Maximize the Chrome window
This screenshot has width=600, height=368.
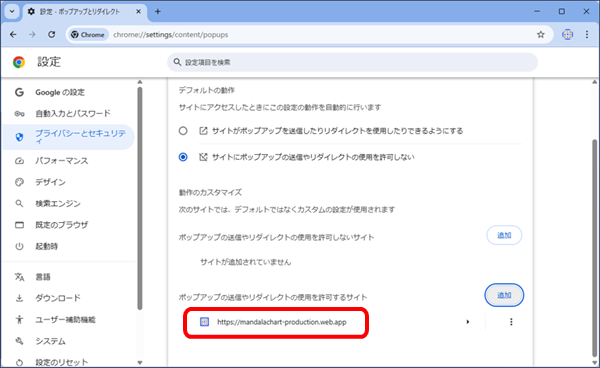click(561, 11)
